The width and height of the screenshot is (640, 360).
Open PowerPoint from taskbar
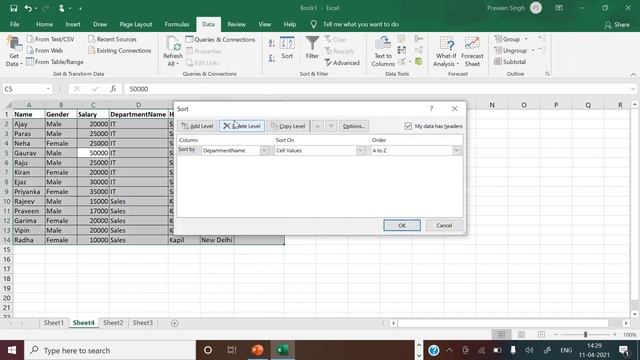click(258, 350)
